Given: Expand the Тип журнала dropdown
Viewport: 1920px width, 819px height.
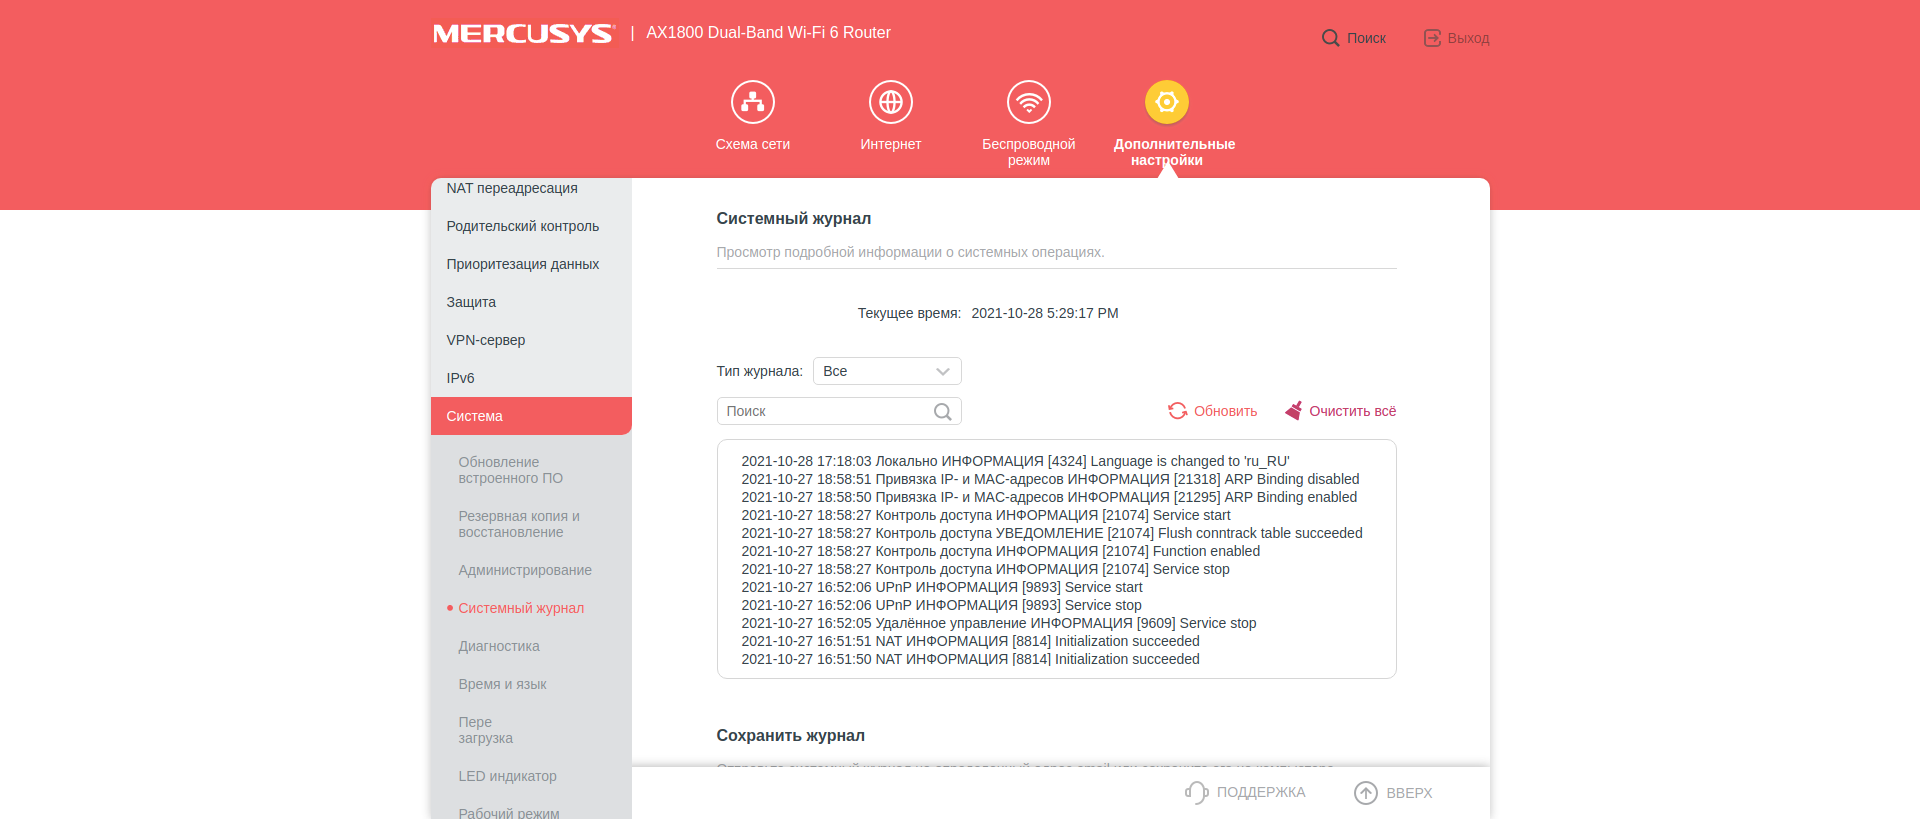Looking at the screenshot, I should (x=886, y=371).
